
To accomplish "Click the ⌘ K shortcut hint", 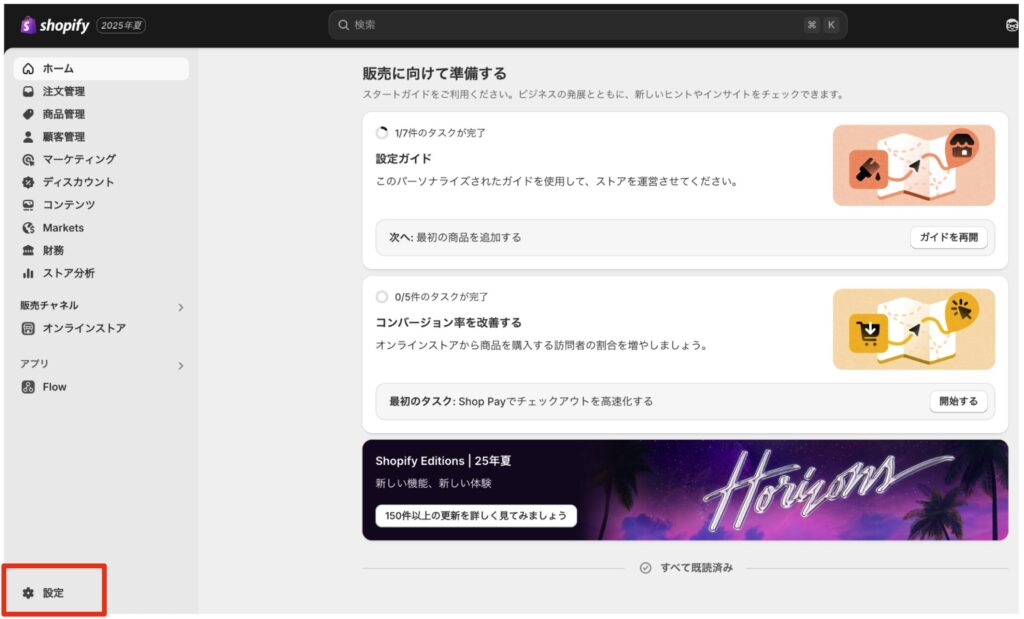I will 821,25.
